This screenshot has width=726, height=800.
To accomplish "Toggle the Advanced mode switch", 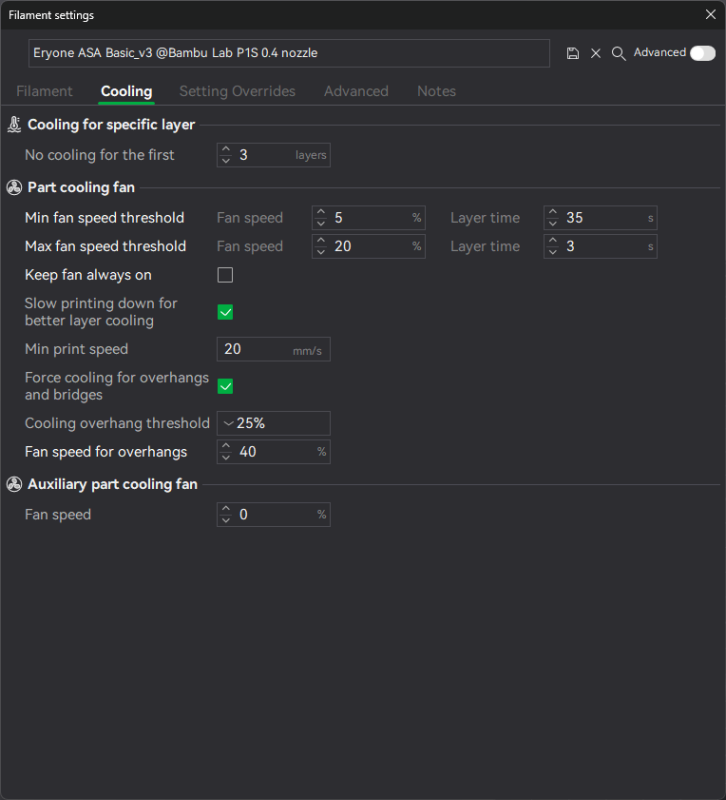I will pyautogui.click(x=703, y=53).
